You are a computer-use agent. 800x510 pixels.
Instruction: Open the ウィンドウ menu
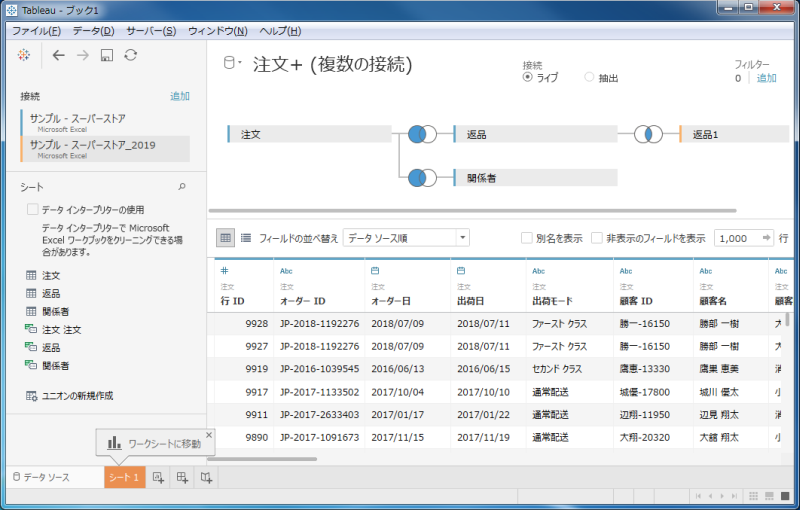(218, 31)
